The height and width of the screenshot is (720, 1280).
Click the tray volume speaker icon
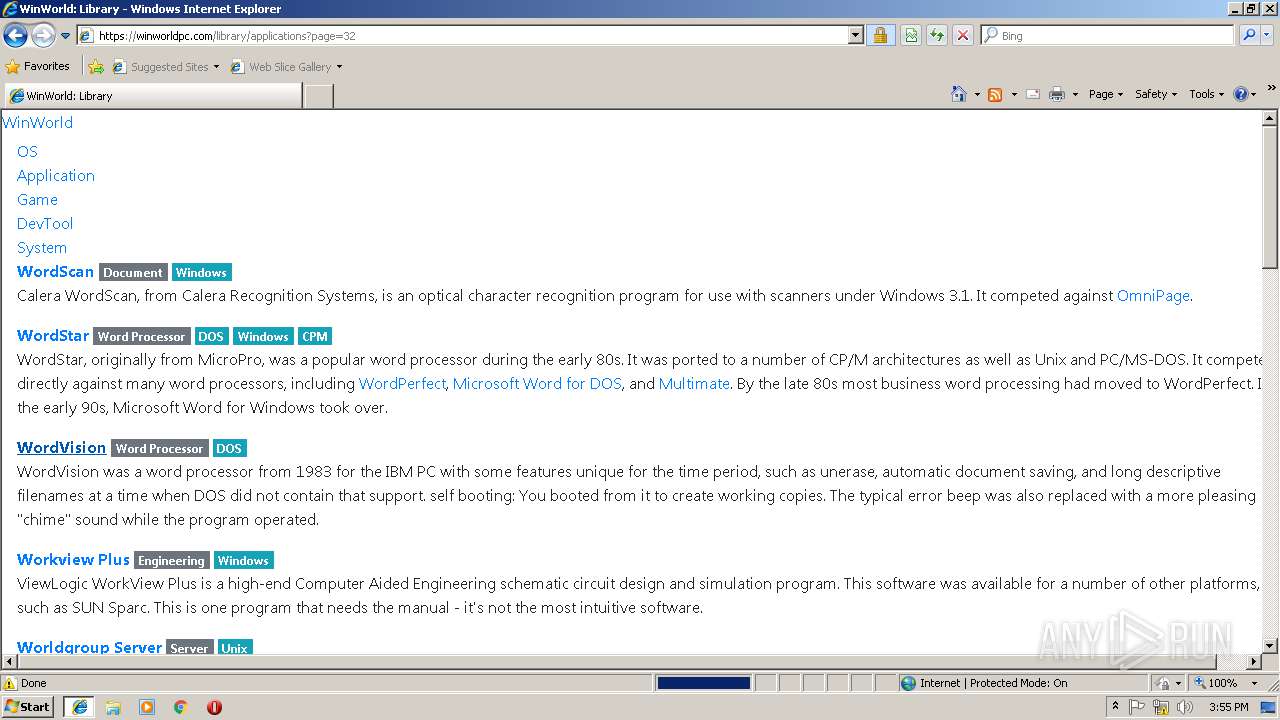coord(1183,707)
